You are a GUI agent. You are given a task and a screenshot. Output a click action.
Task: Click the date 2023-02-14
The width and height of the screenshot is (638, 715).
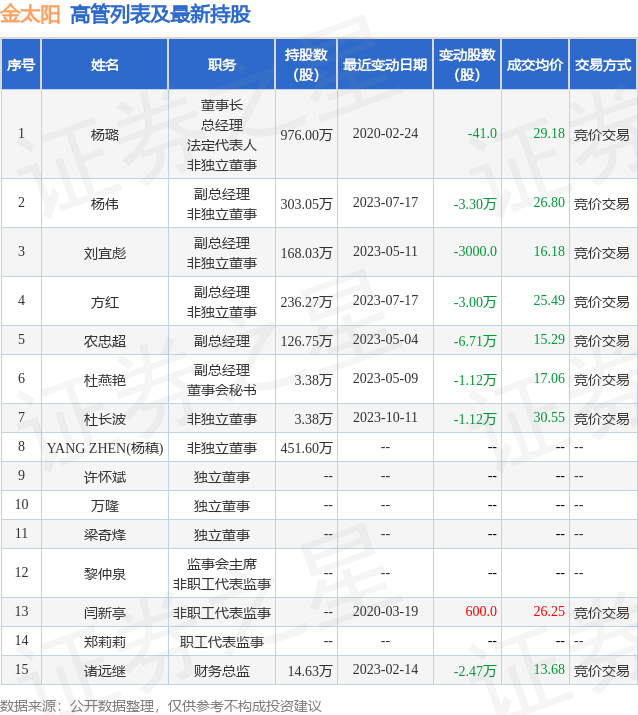[385, 669]
